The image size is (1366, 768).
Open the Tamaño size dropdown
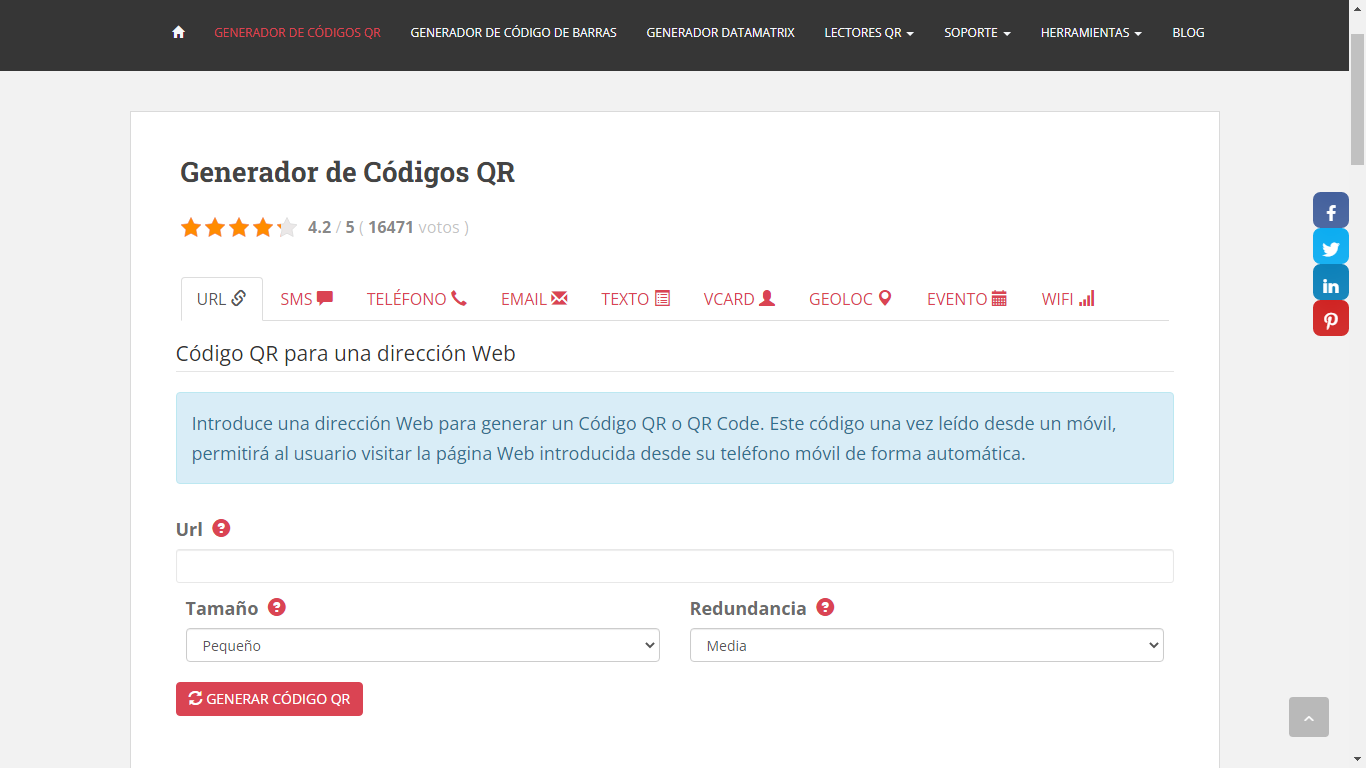pyautogui.click(x=422, y=645)
